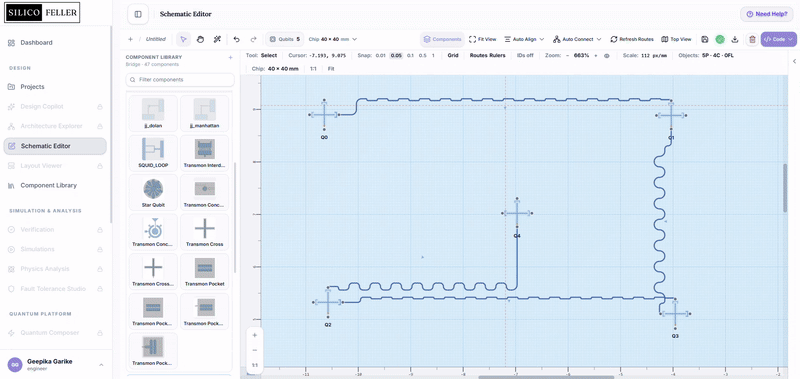The width and height of the screenshot is (800, 379).
Task: Create new design with plus icon
Action: click(x=130, y=39)
